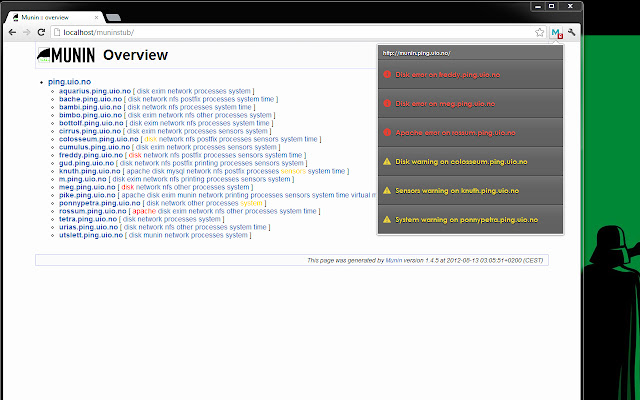The width and height of the screenshot is (640, 400).
Task: Open cumulus.ping.uio.no host link
Action: click(94, 147)
